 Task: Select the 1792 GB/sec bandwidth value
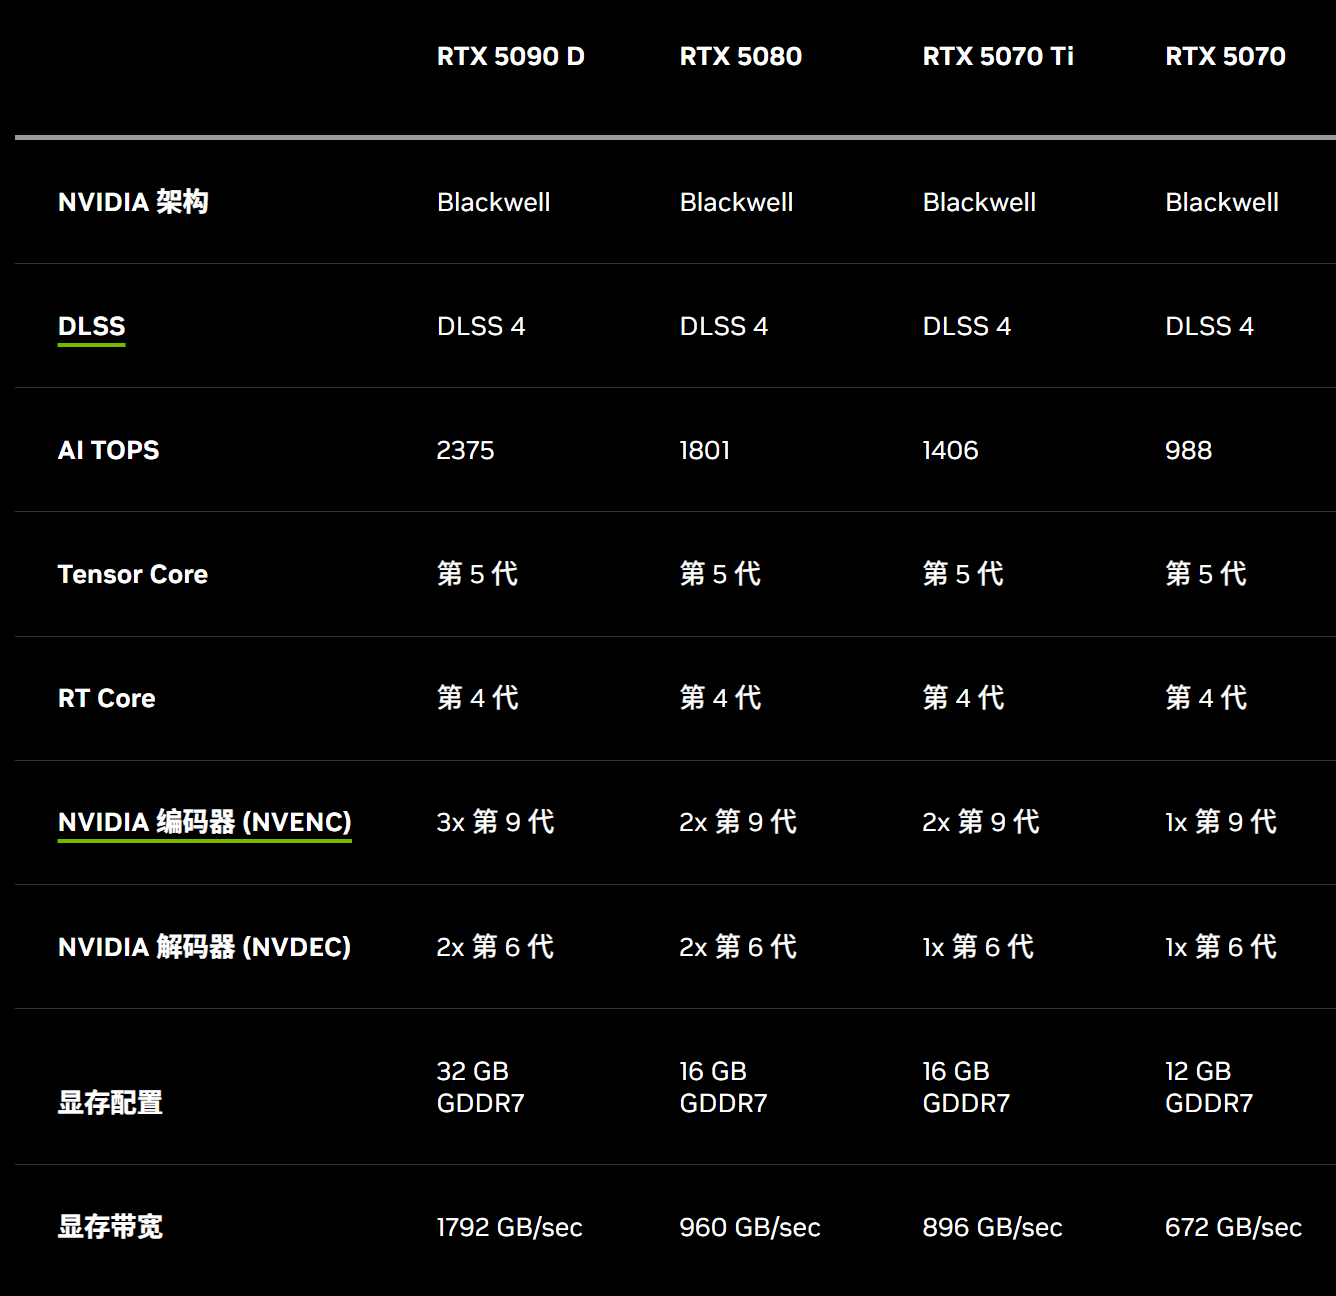509,1227
